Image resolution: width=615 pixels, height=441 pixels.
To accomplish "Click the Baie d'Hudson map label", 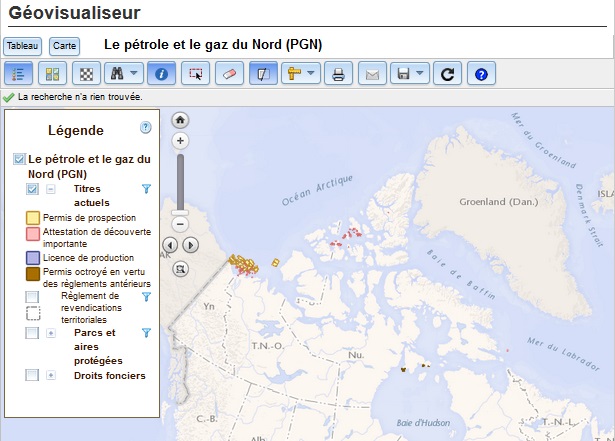I will [x=423, y=423].
